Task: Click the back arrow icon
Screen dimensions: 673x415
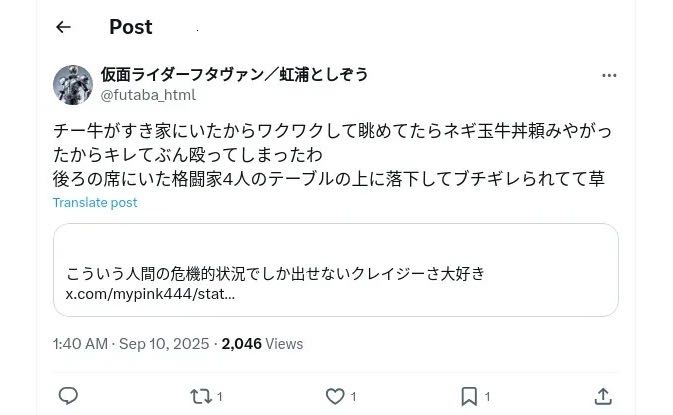Action: coord(64,27)
